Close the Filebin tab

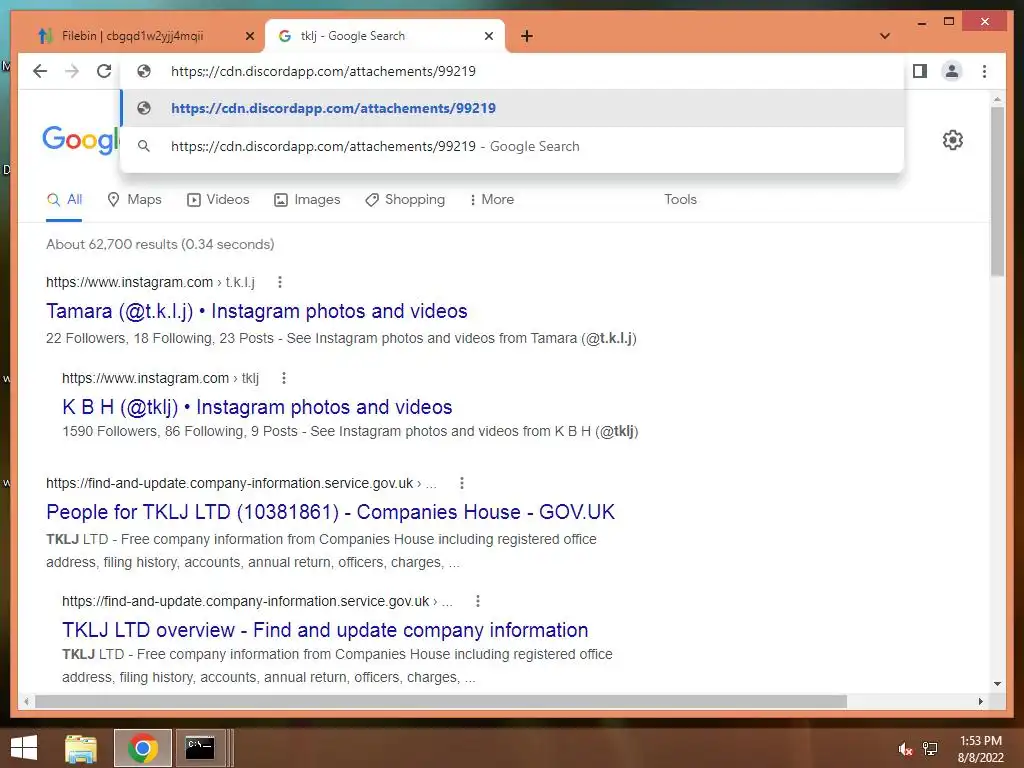coord(249,36)
